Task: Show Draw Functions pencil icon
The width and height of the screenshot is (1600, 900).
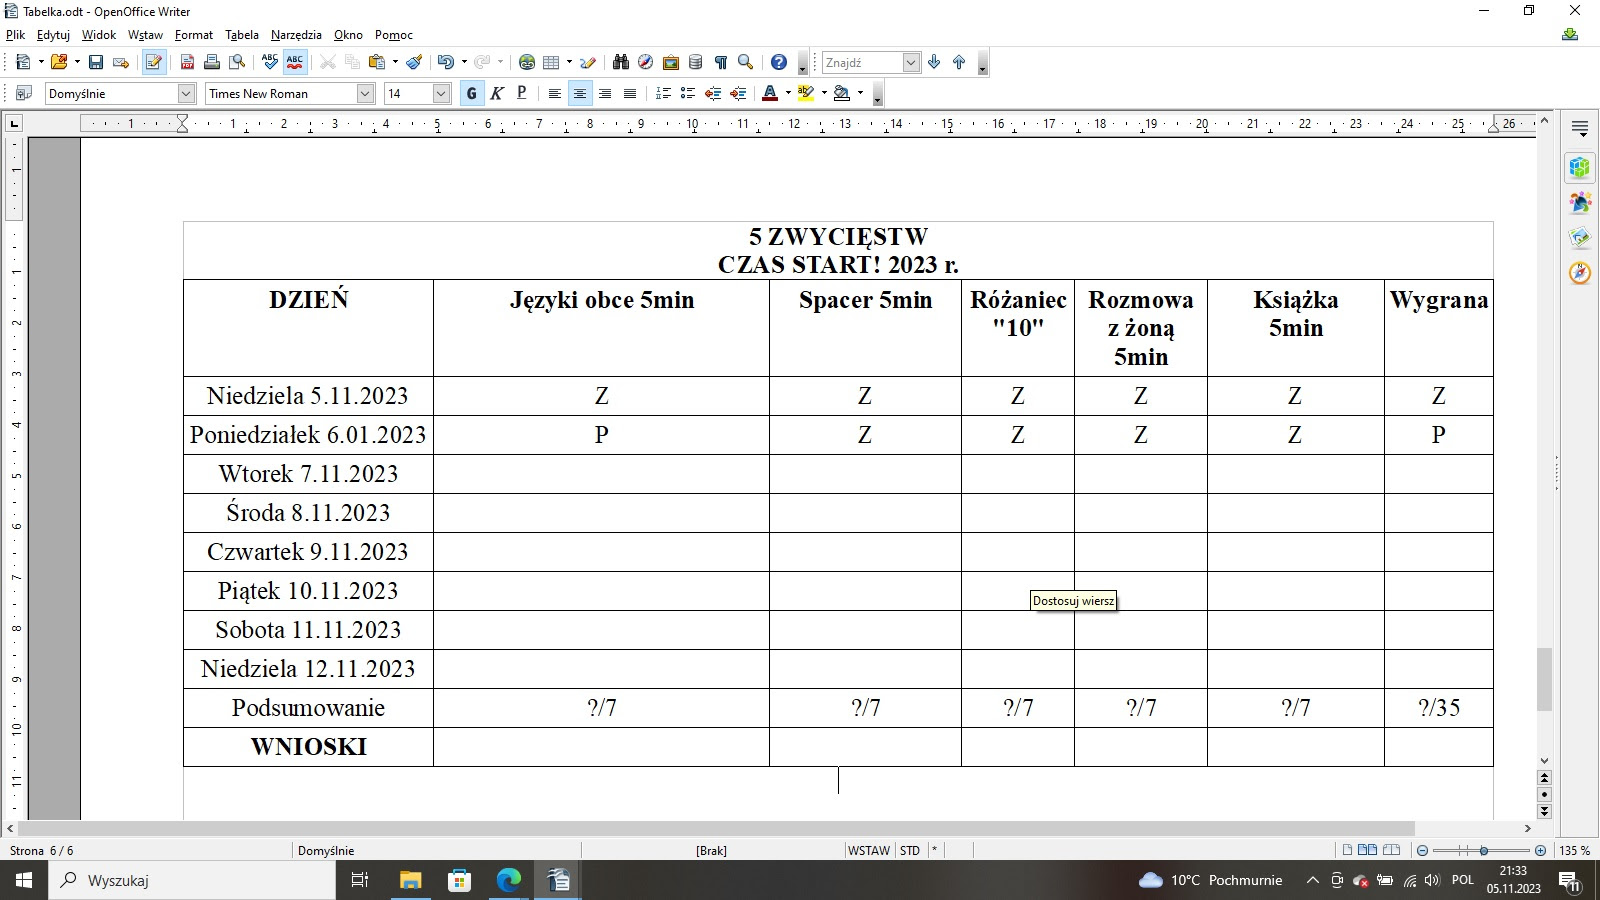Action: (588, 62)
